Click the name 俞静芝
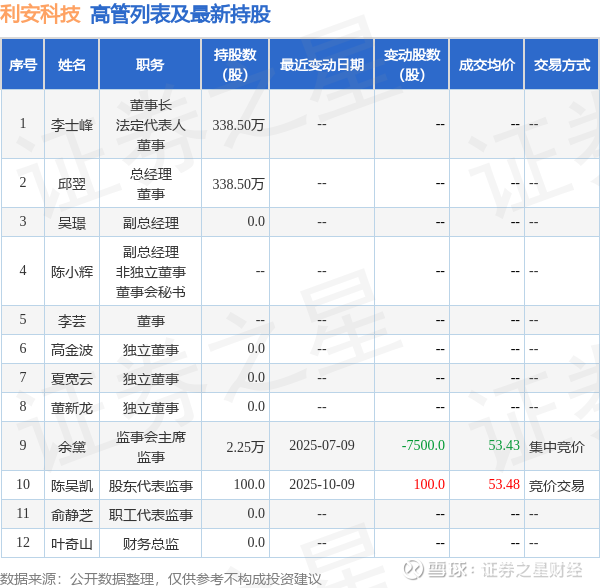600x588 pixels. click(x=72, y=515)
